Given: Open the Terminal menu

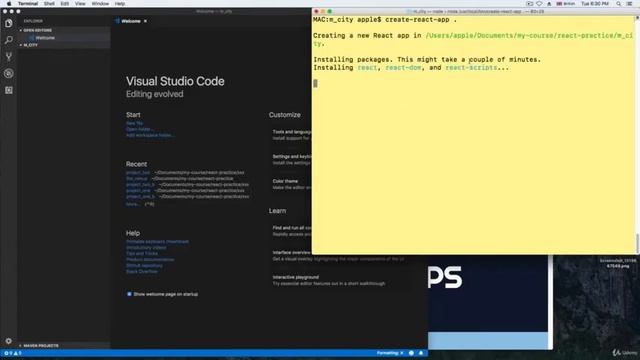Looking at the screenshot, I should click(28, 4).
